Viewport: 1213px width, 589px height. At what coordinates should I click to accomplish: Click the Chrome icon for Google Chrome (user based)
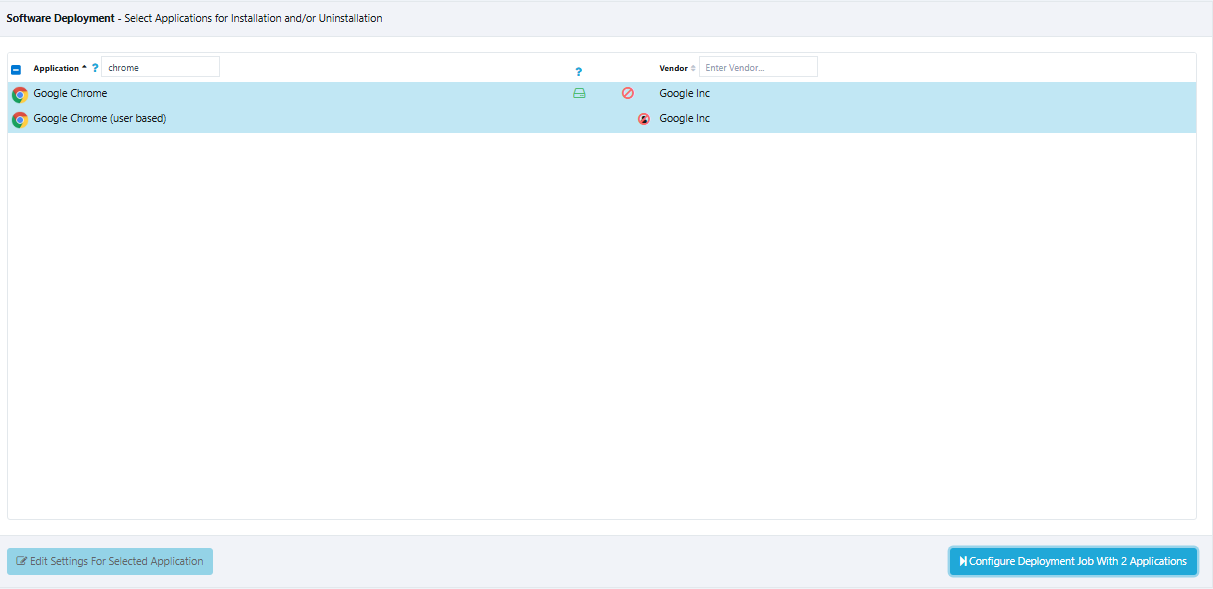tap(19, 120)
